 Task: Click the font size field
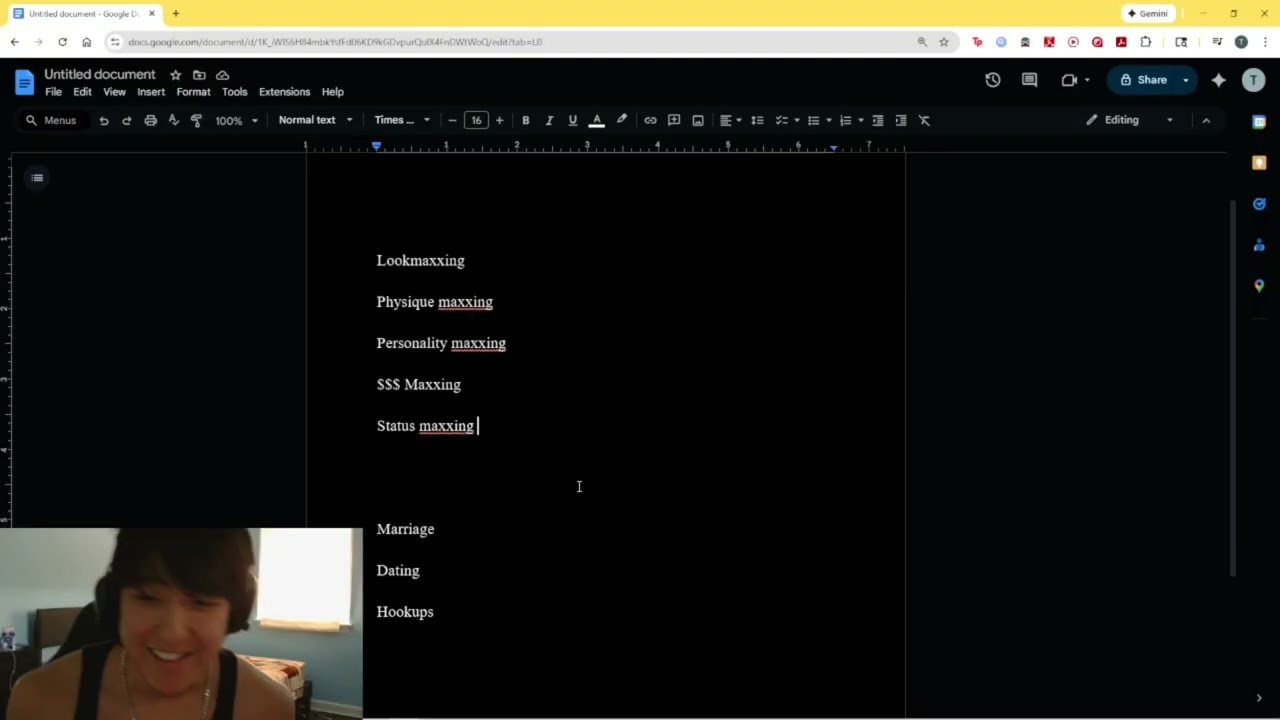pyautogui.click(x=476, y=120)
